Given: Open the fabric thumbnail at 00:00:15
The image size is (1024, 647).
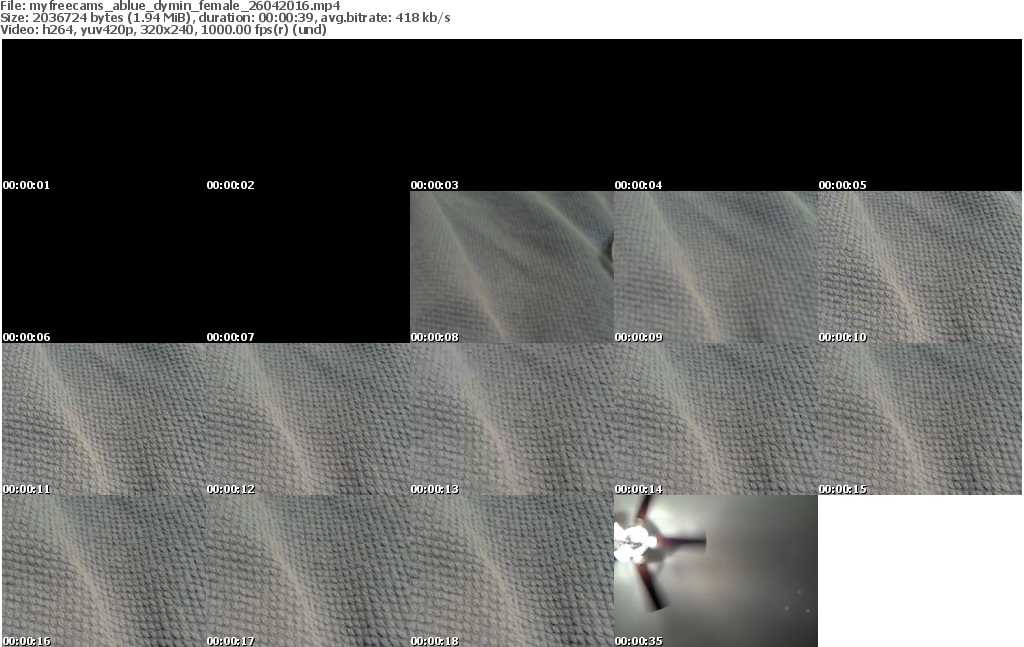Looking at the screenshot, I should tap(920, 419).
